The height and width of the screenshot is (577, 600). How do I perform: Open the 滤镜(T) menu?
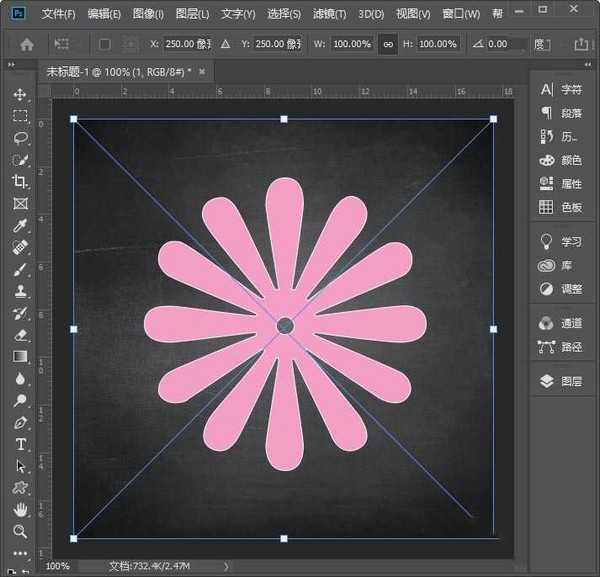(329, 15)
